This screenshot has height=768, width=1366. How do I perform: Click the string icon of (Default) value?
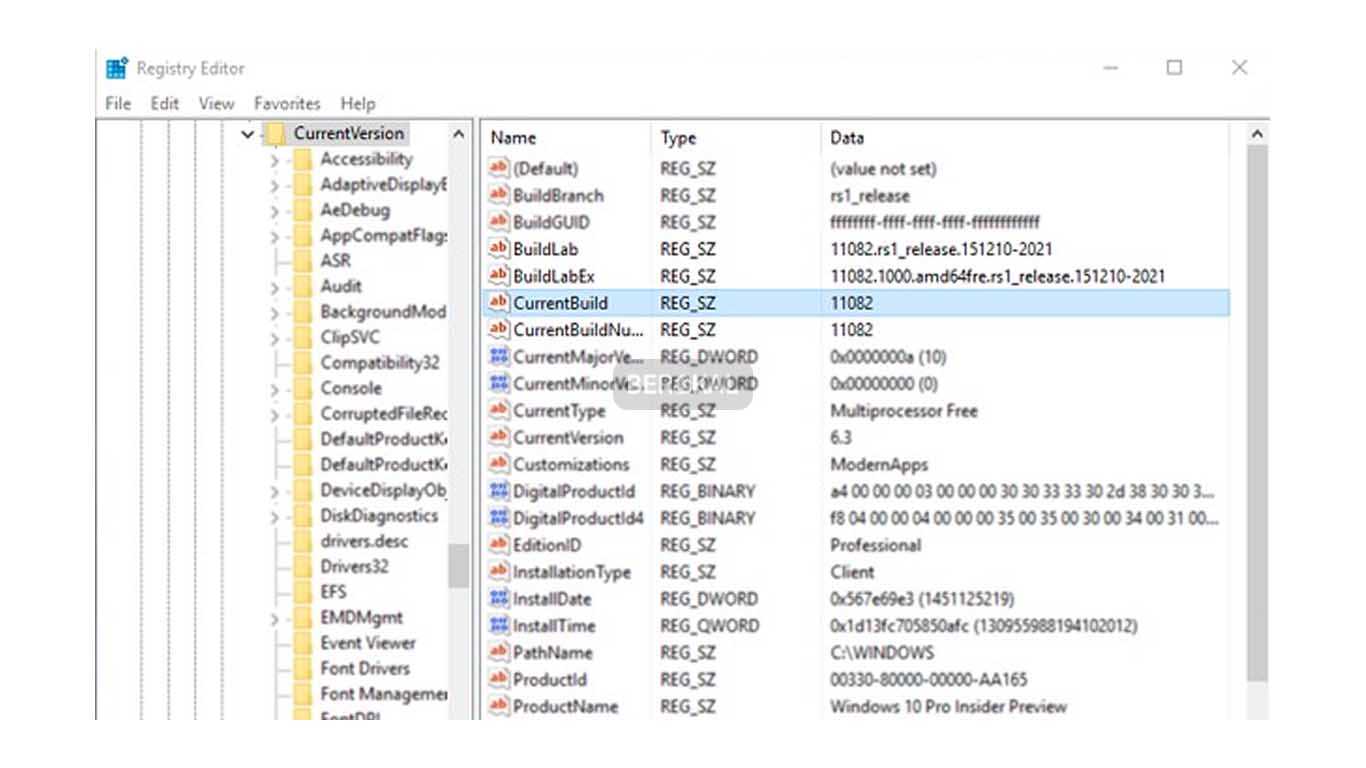click(498, 168)
